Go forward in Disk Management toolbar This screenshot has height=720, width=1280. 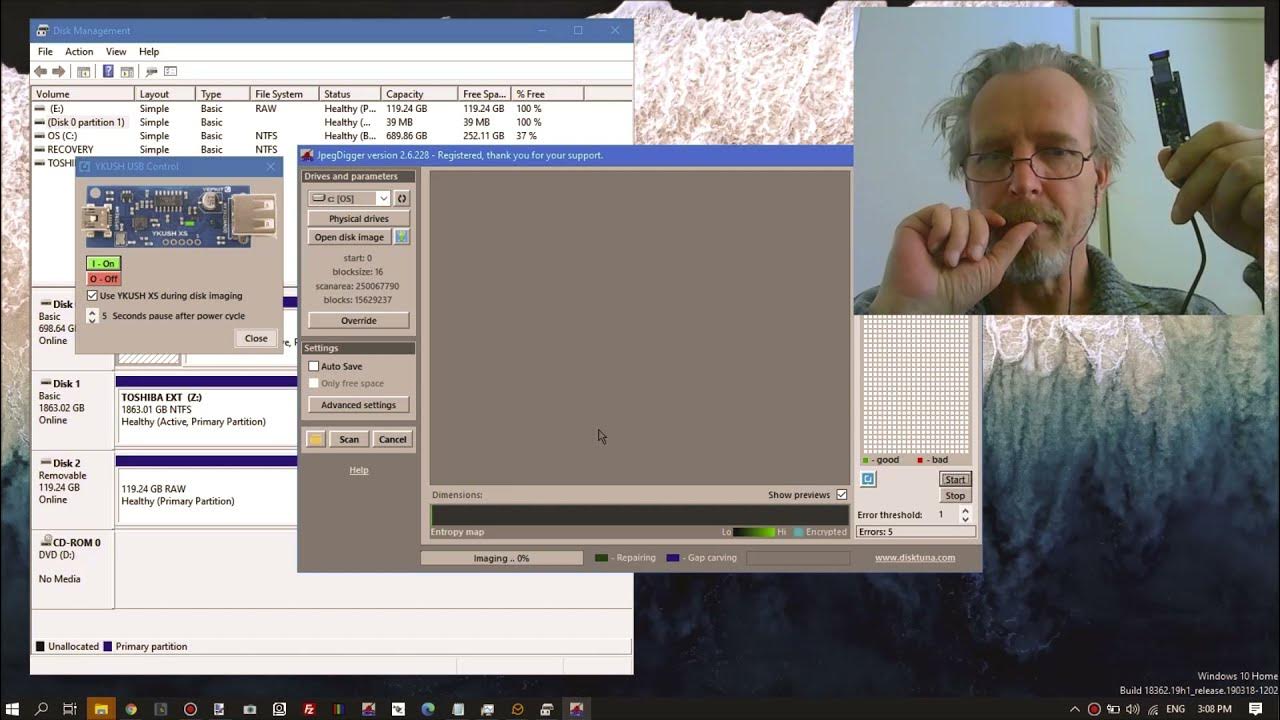[59, 72]
